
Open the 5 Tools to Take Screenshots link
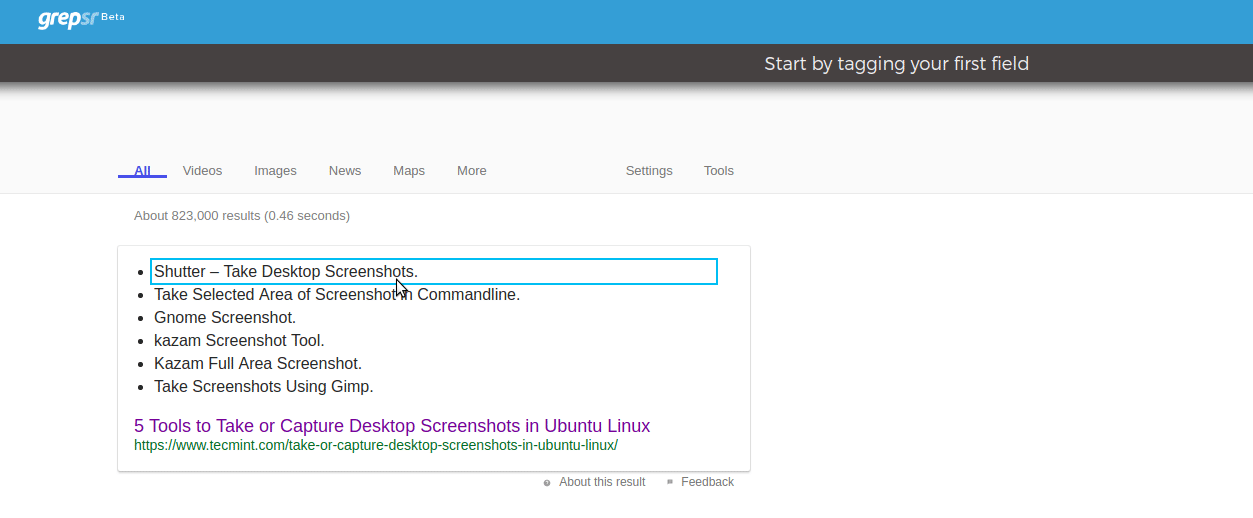[392, 426]
